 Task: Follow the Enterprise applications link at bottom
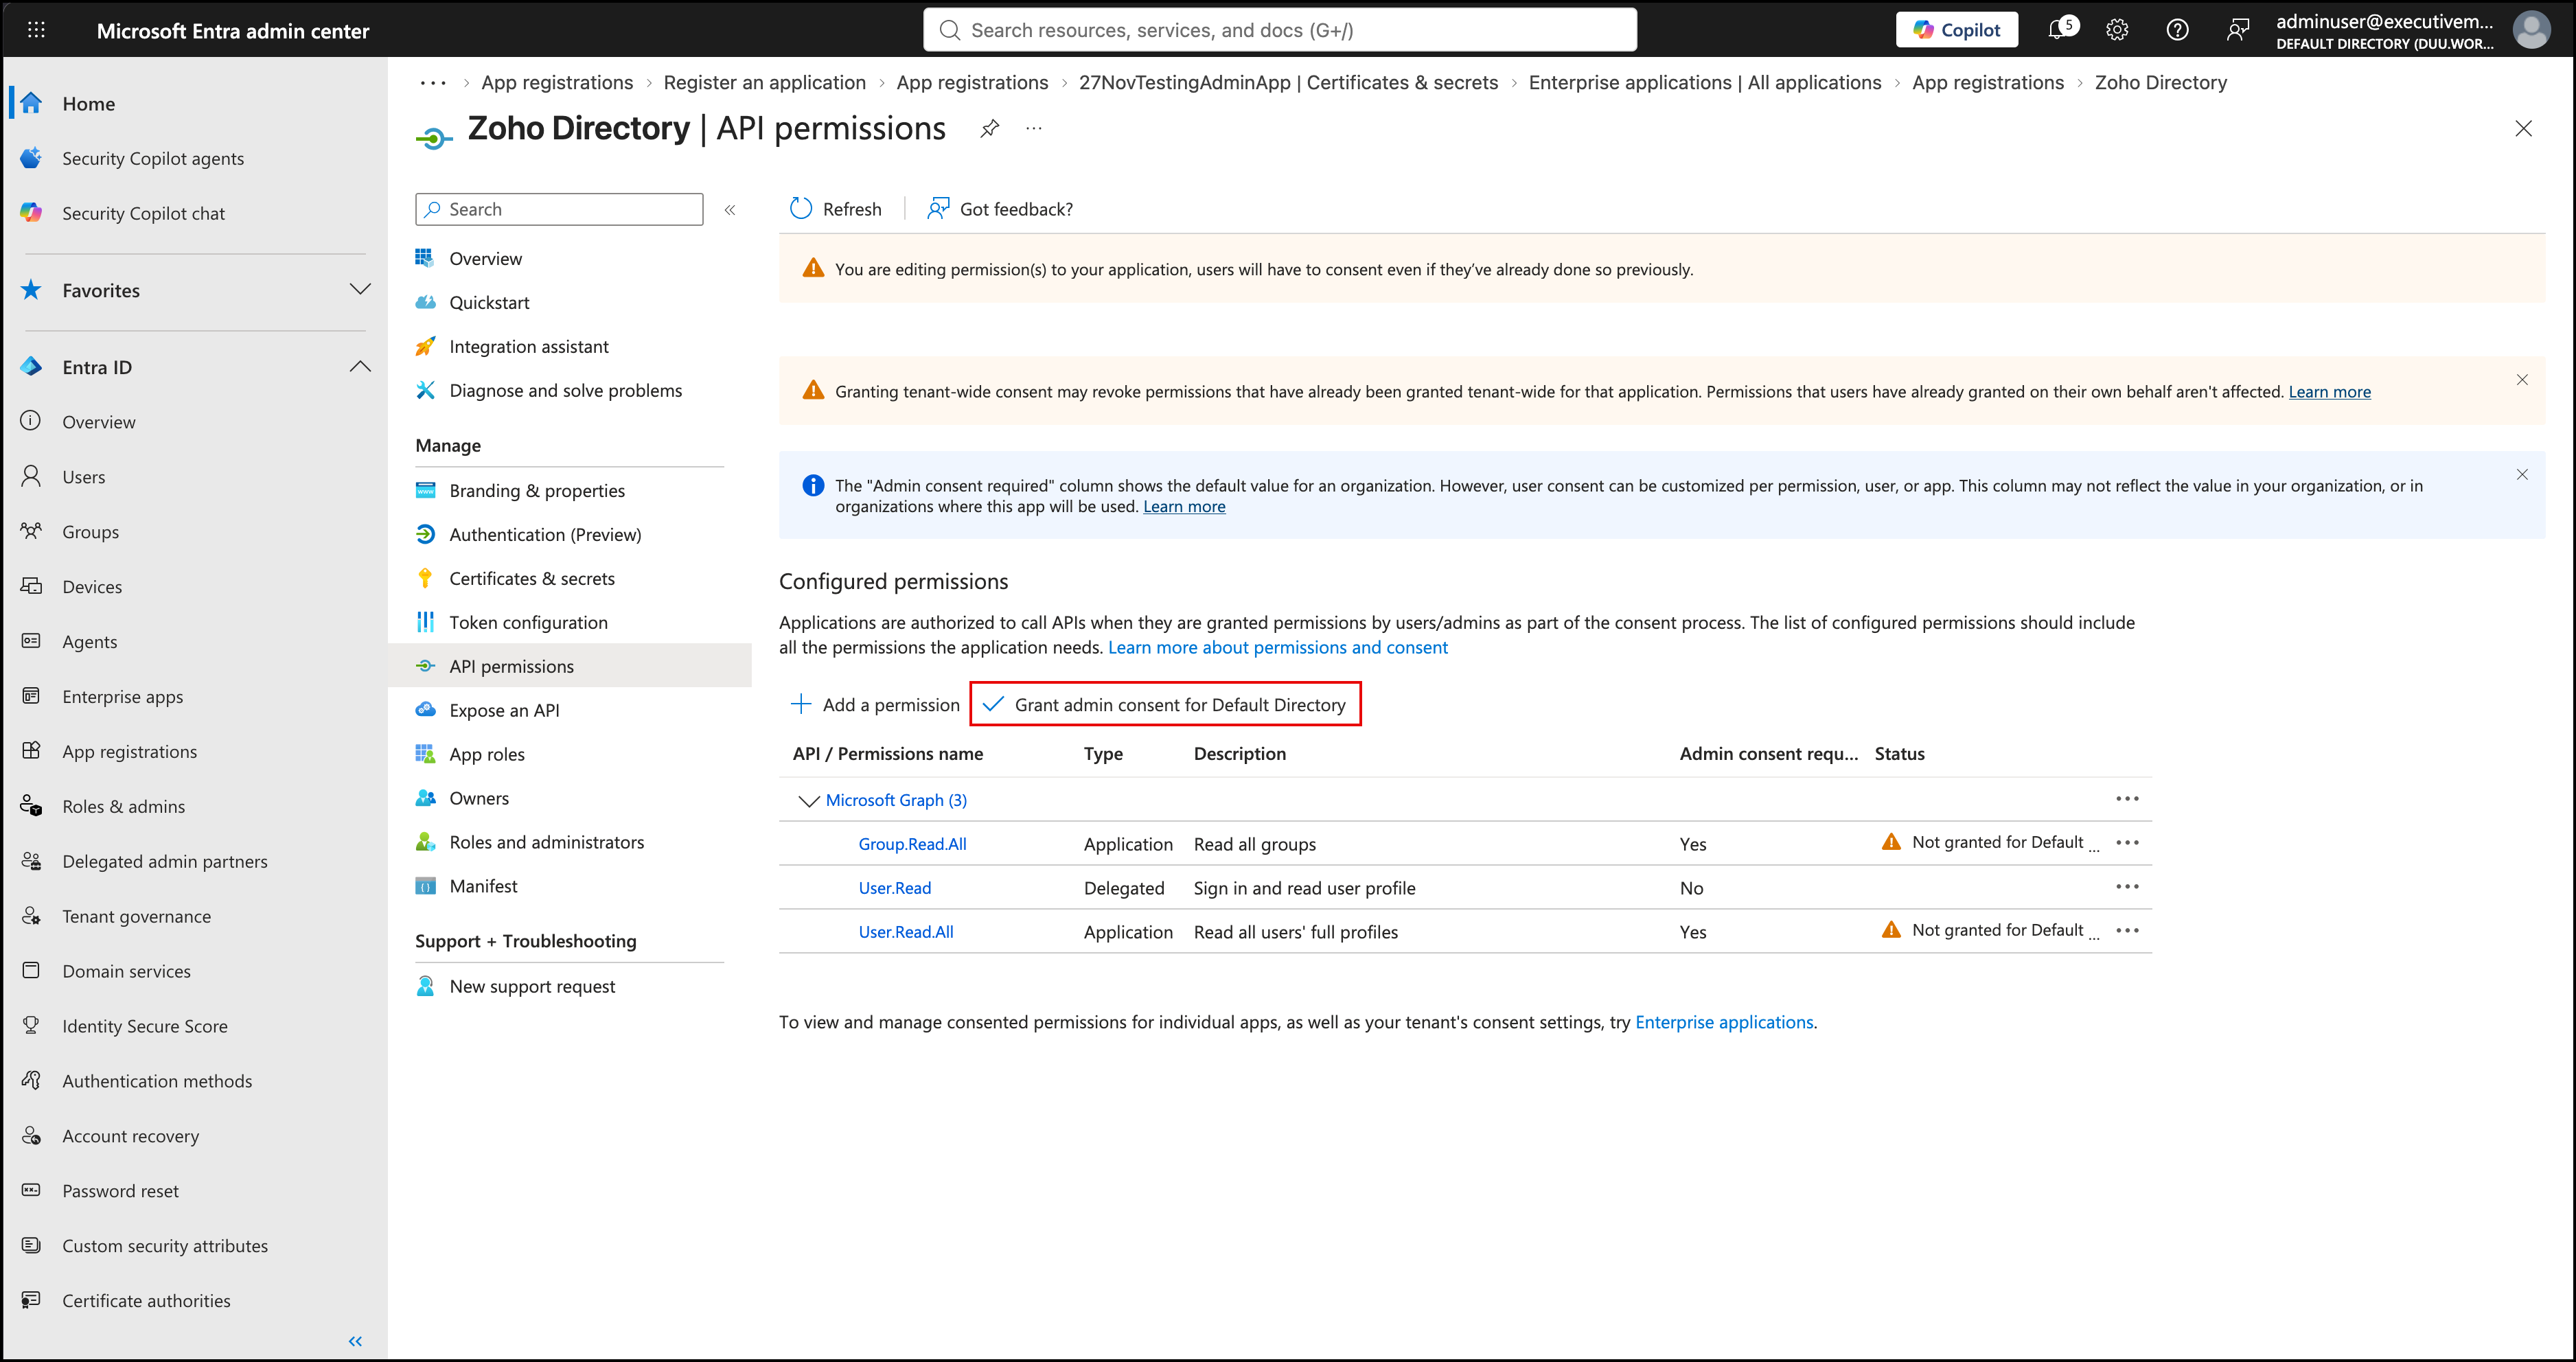(x=1724, y=1023)
